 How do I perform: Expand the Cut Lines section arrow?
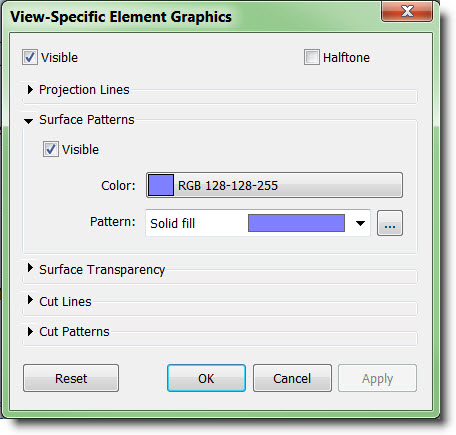click(x=30, y=300)
